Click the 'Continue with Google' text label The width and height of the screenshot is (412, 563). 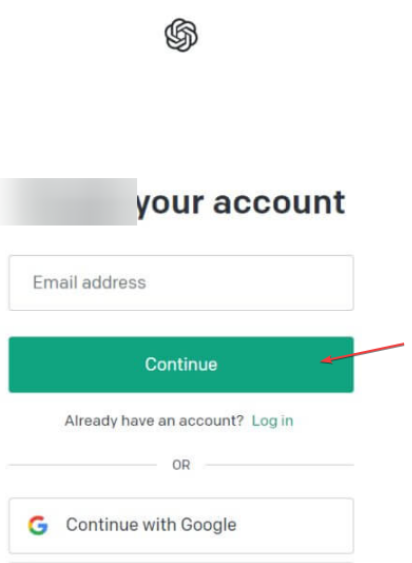(151, 525)
